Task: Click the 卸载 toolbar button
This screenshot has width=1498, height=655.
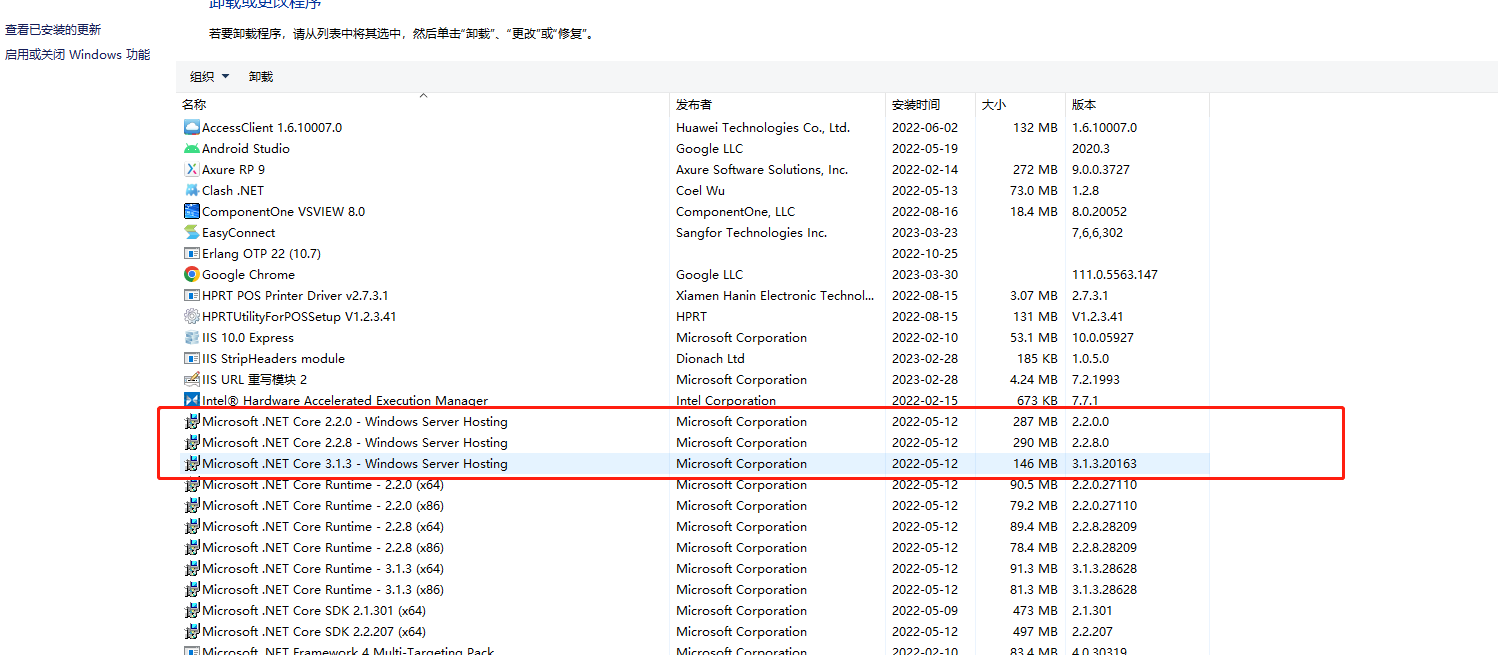Action: point(261,76)
